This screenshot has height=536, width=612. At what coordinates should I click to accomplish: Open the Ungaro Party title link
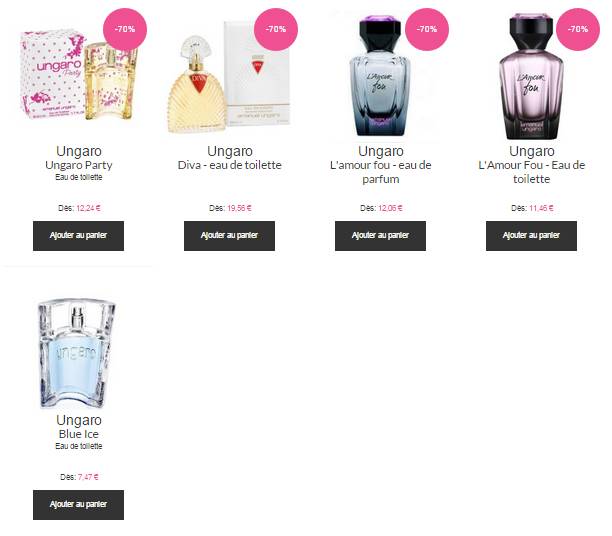[78, 165]
